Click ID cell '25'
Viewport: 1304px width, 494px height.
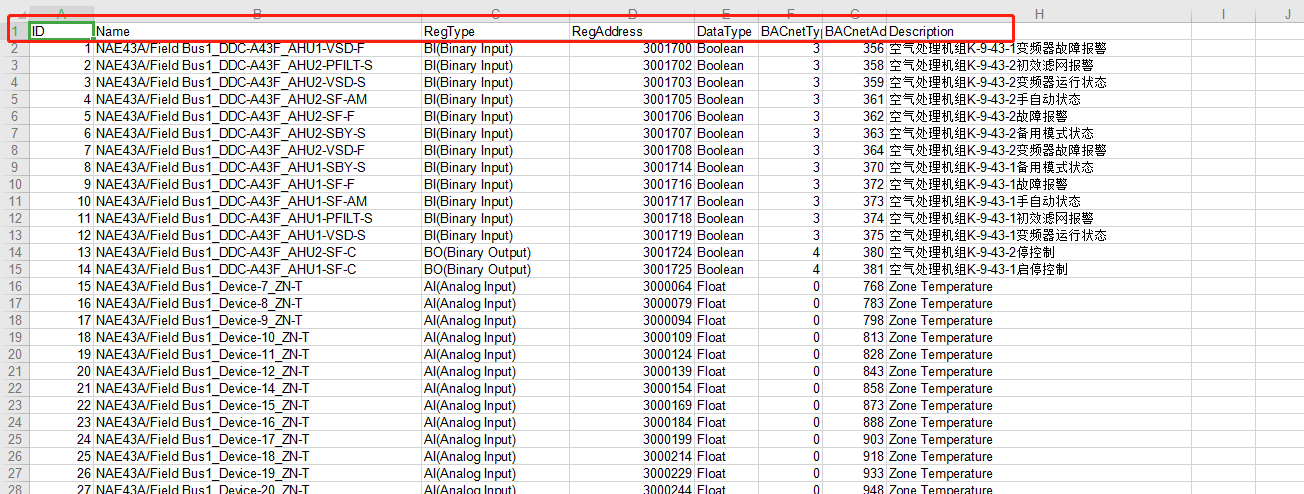tap(61, 457)
